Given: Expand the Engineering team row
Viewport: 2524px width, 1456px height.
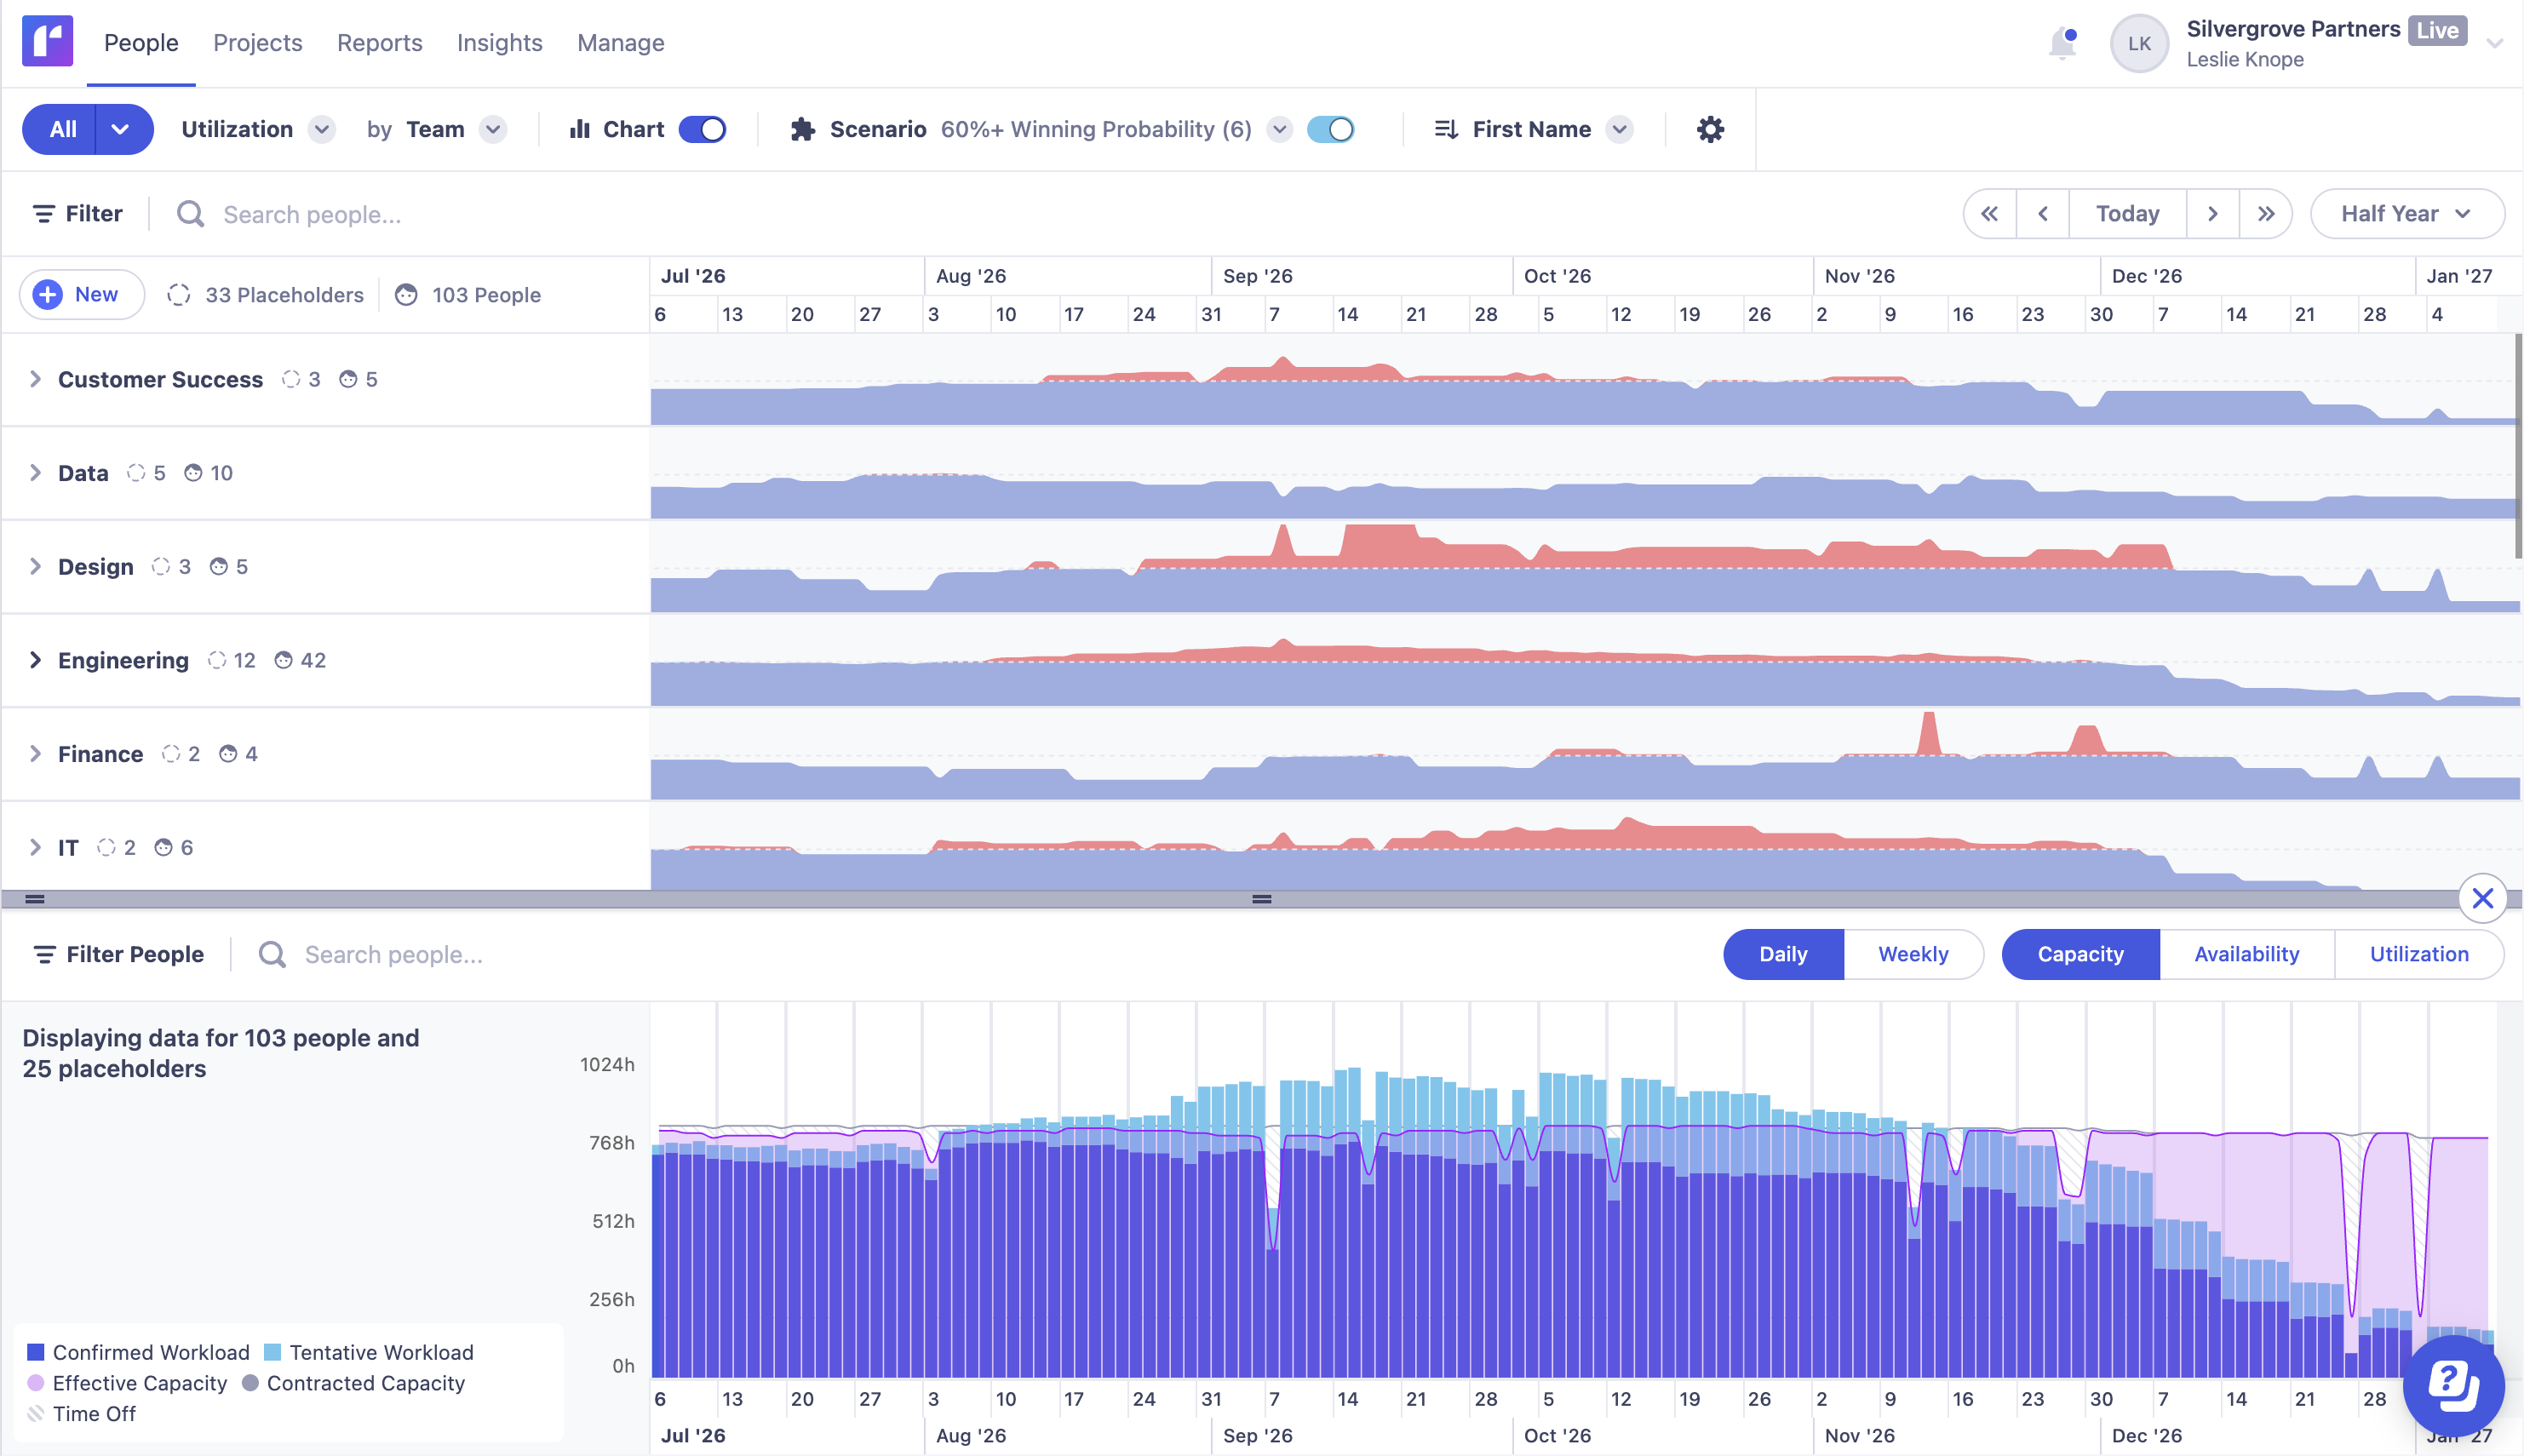Looking at the screenshot, I should click(x=35, y=660).
